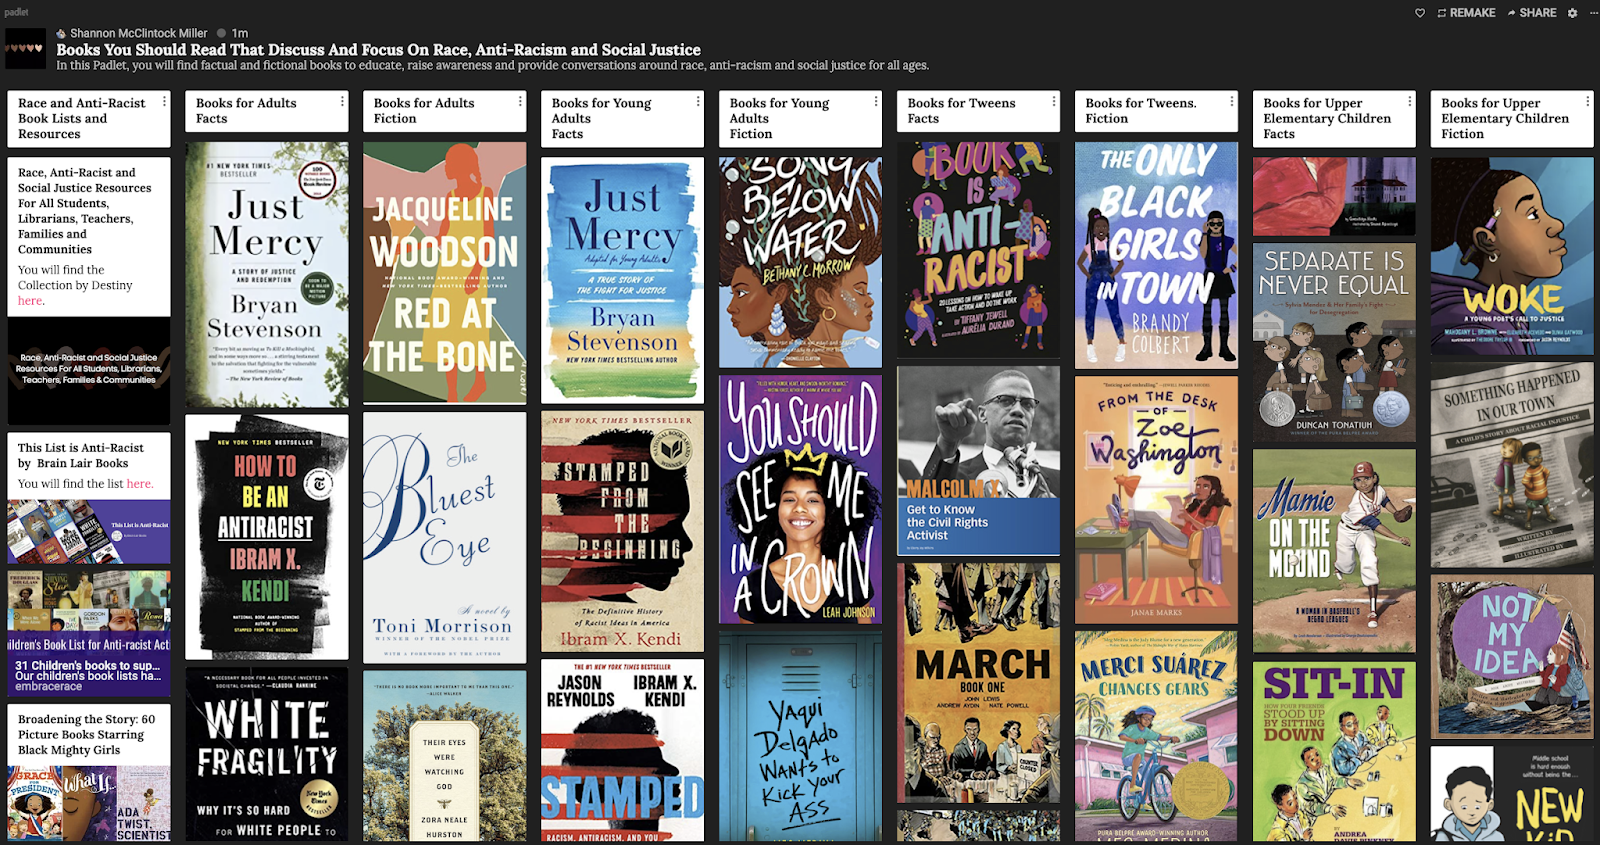Click 'This List is Anti-Racist' post title
The height and width of the screenshot is (845, 1600).
point(80,455)
